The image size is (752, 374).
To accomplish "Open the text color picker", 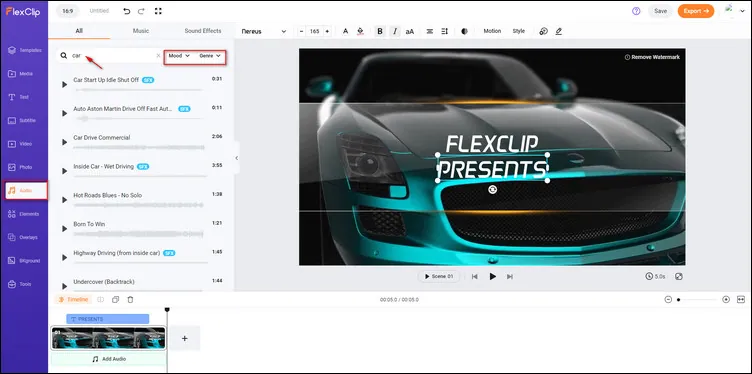I will (x=345, y=31).
